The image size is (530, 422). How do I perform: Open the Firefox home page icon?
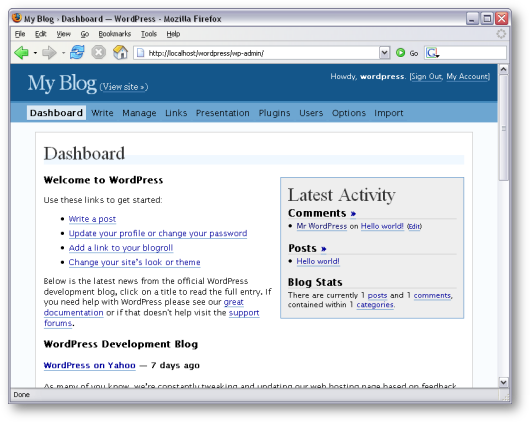coord(120,52)
